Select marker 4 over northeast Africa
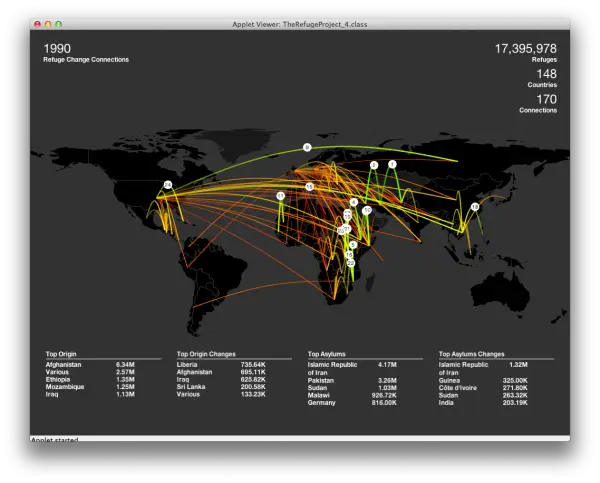 354,202
